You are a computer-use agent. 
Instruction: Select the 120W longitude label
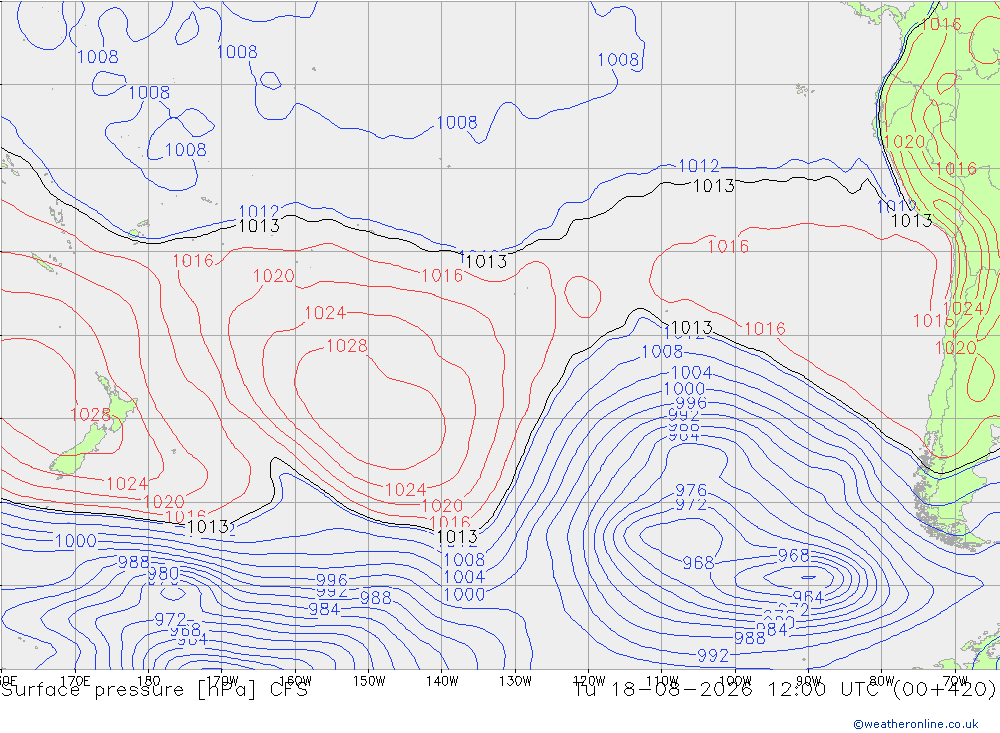pyautogui.click(x=589, y=681)
